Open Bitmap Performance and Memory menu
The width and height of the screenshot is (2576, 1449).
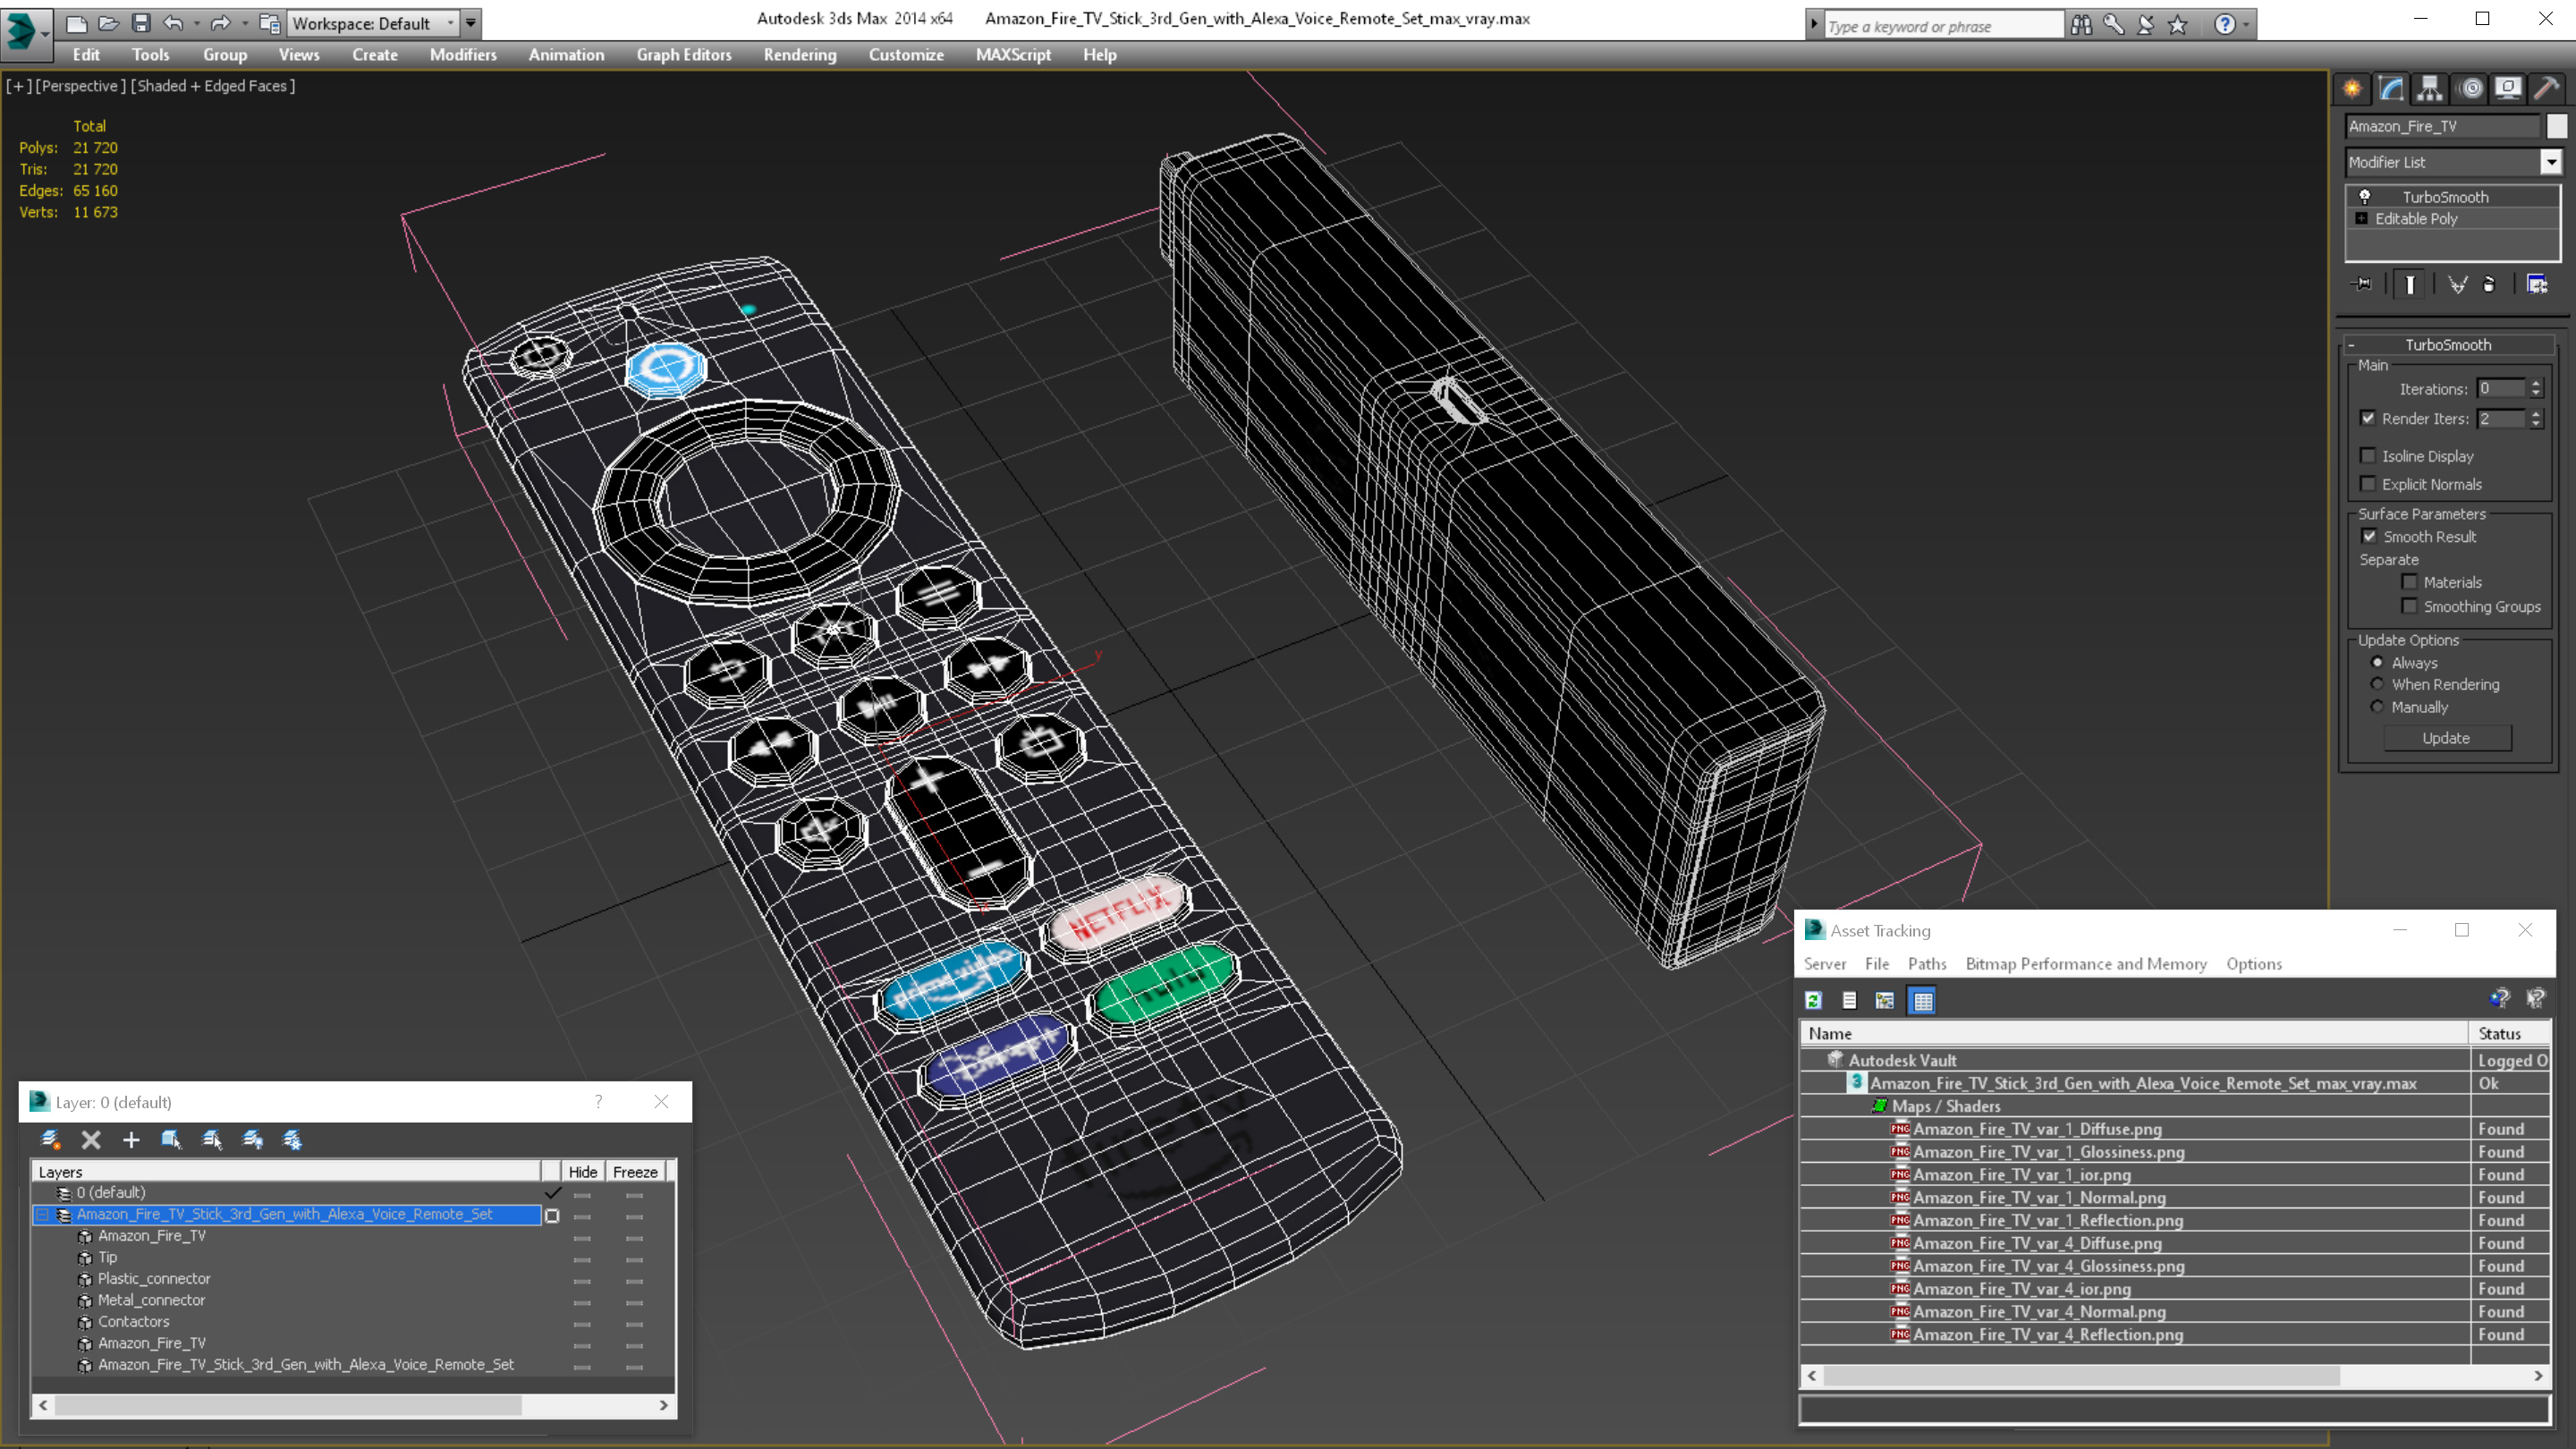pyautogui.click(x=2086, y=964)
